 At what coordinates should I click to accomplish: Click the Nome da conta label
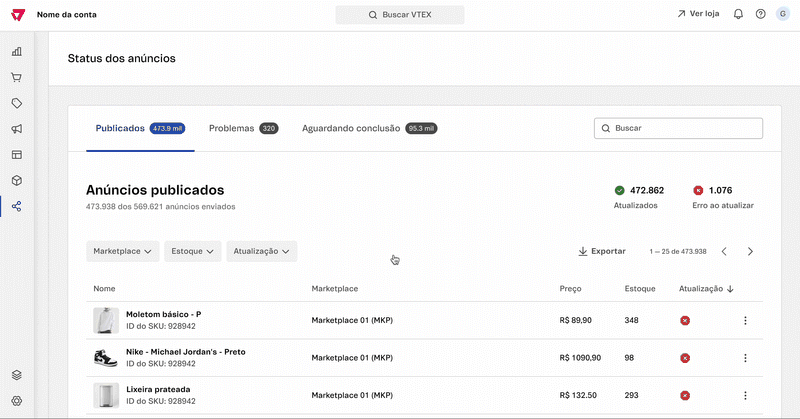pyautogui.click(x=66, y=15)
